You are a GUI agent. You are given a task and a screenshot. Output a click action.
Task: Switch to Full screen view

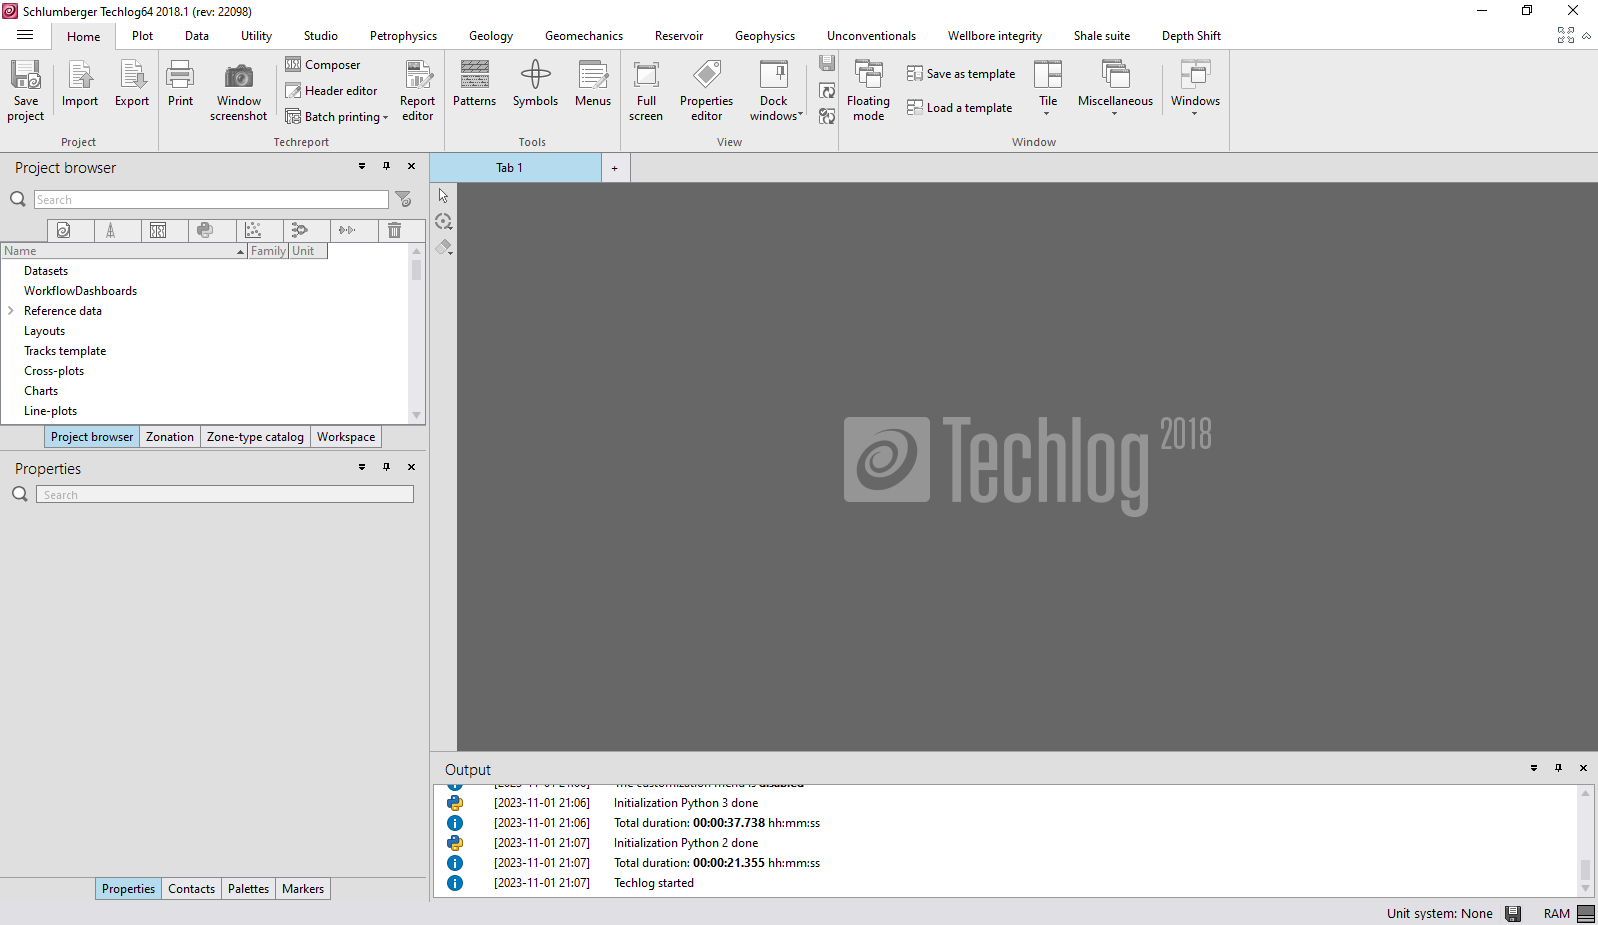(x=646, y=90)
